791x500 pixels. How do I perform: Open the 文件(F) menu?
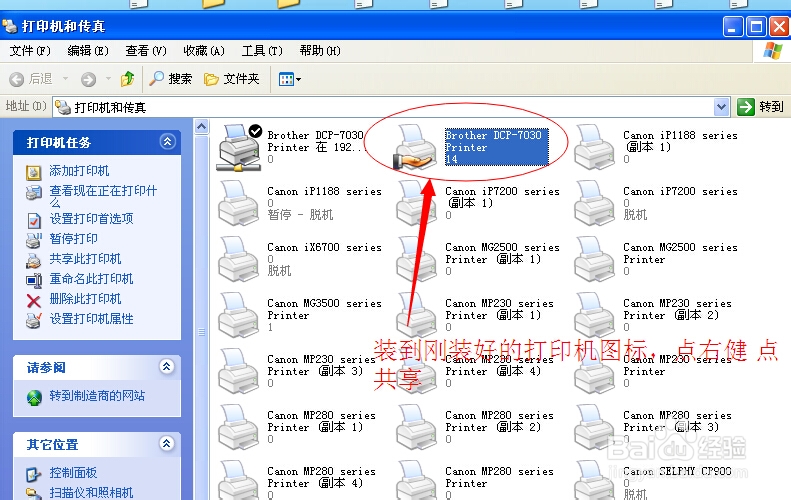click(x=30, y=51)
